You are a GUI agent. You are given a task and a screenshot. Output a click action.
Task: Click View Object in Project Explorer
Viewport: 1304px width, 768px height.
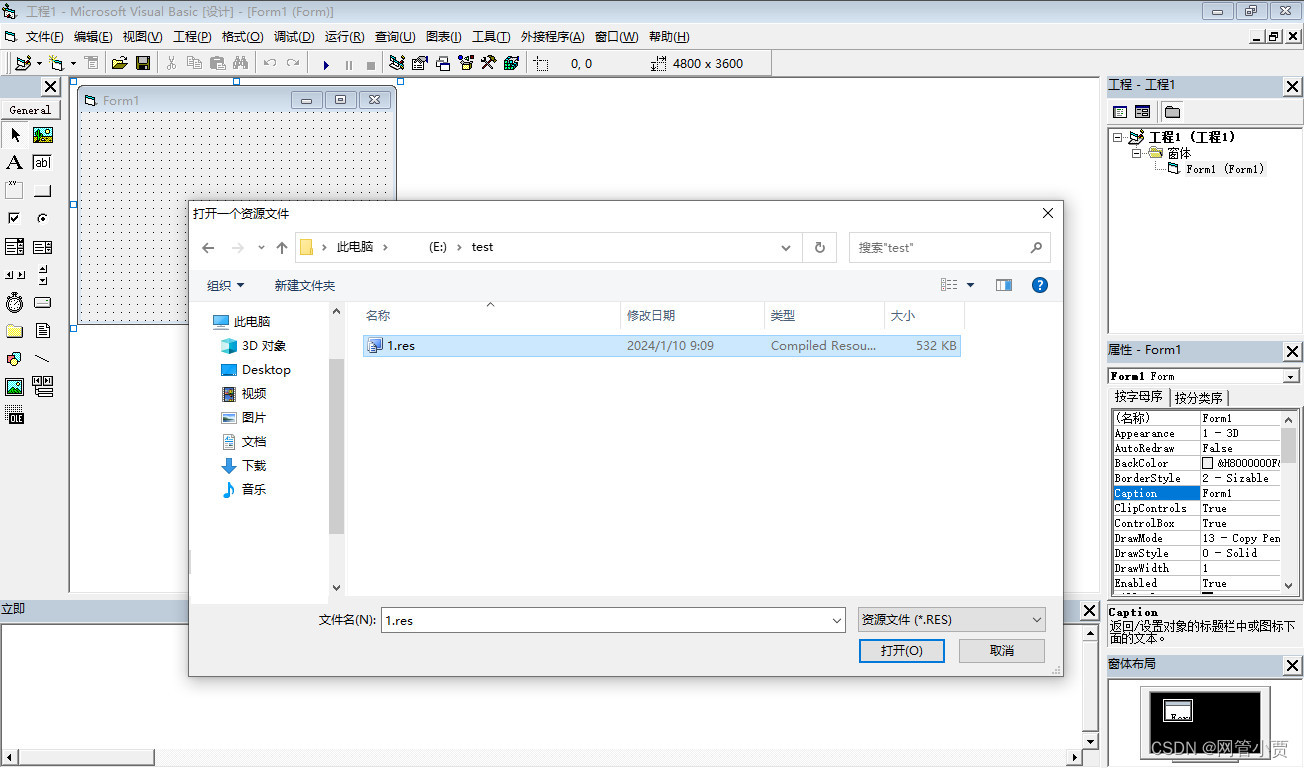coord(1142,112)
